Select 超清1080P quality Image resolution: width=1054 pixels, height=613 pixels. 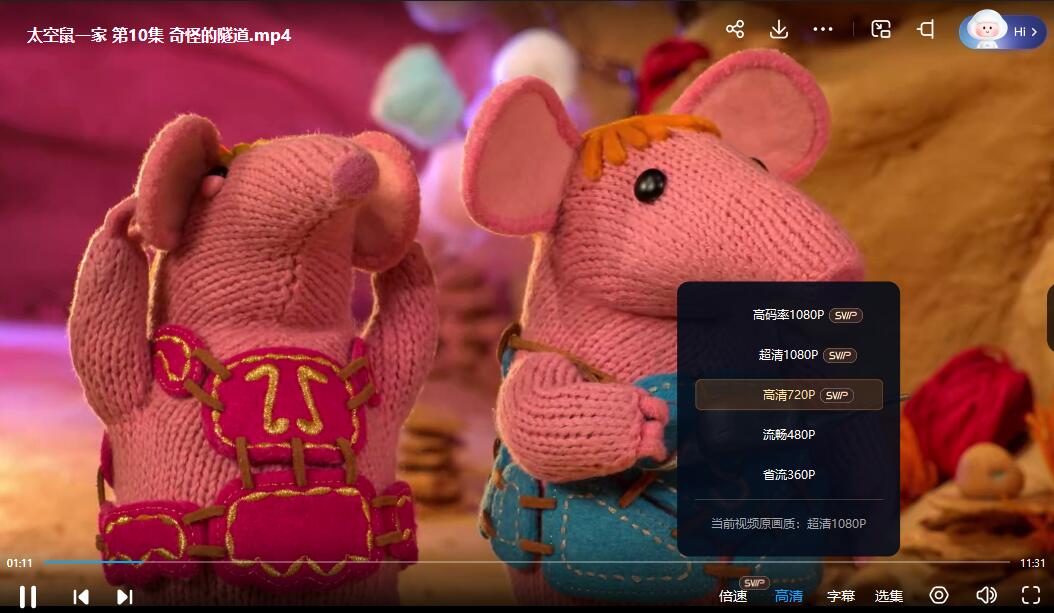tap(788, 355)
